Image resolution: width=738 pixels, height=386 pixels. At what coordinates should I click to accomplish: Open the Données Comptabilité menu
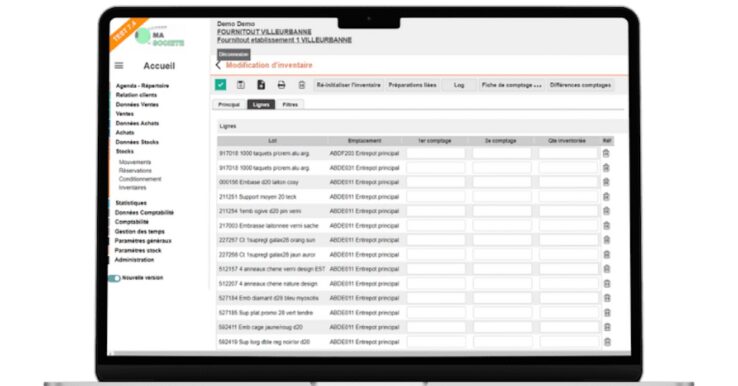[144, 213]
